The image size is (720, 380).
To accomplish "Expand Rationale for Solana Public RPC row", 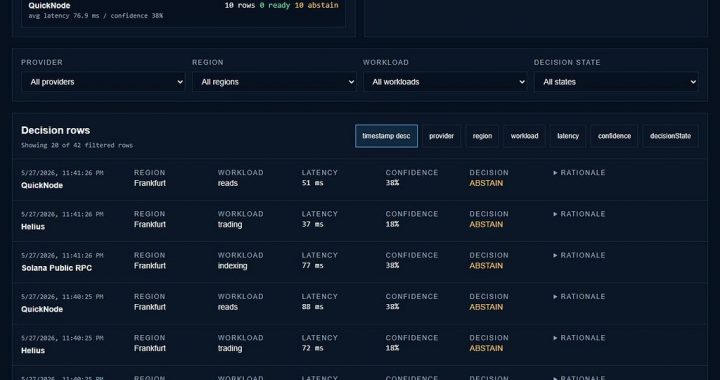I will tap(579, 255).
